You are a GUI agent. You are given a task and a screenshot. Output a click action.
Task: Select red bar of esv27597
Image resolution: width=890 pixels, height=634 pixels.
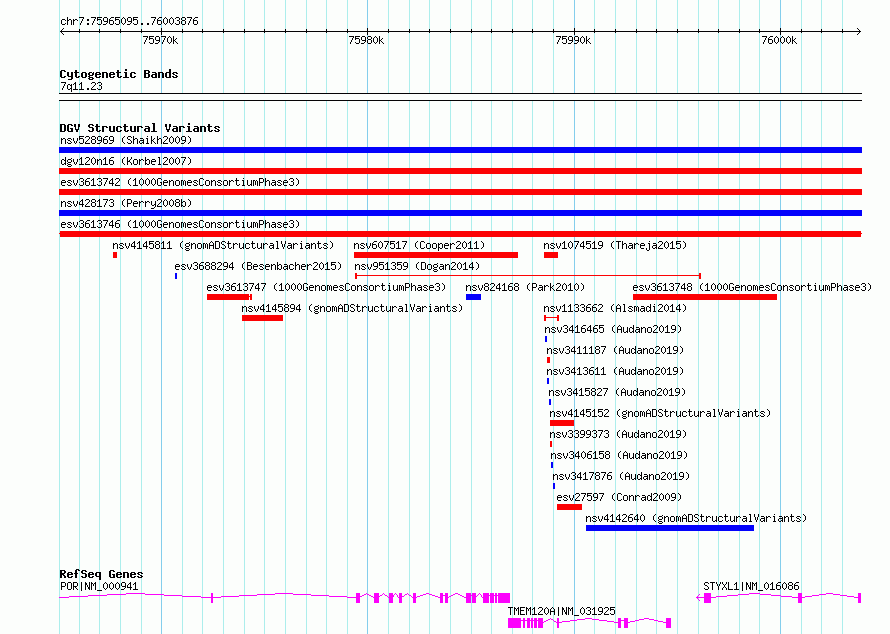[569, 507]
